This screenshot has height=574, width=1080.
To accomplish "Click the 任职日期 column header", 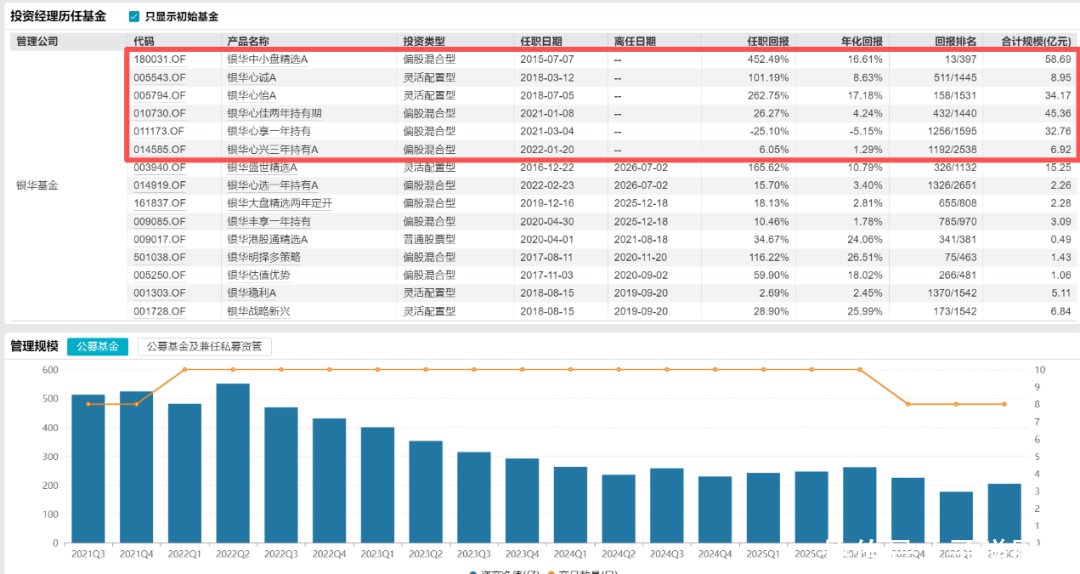I will 541,41.
